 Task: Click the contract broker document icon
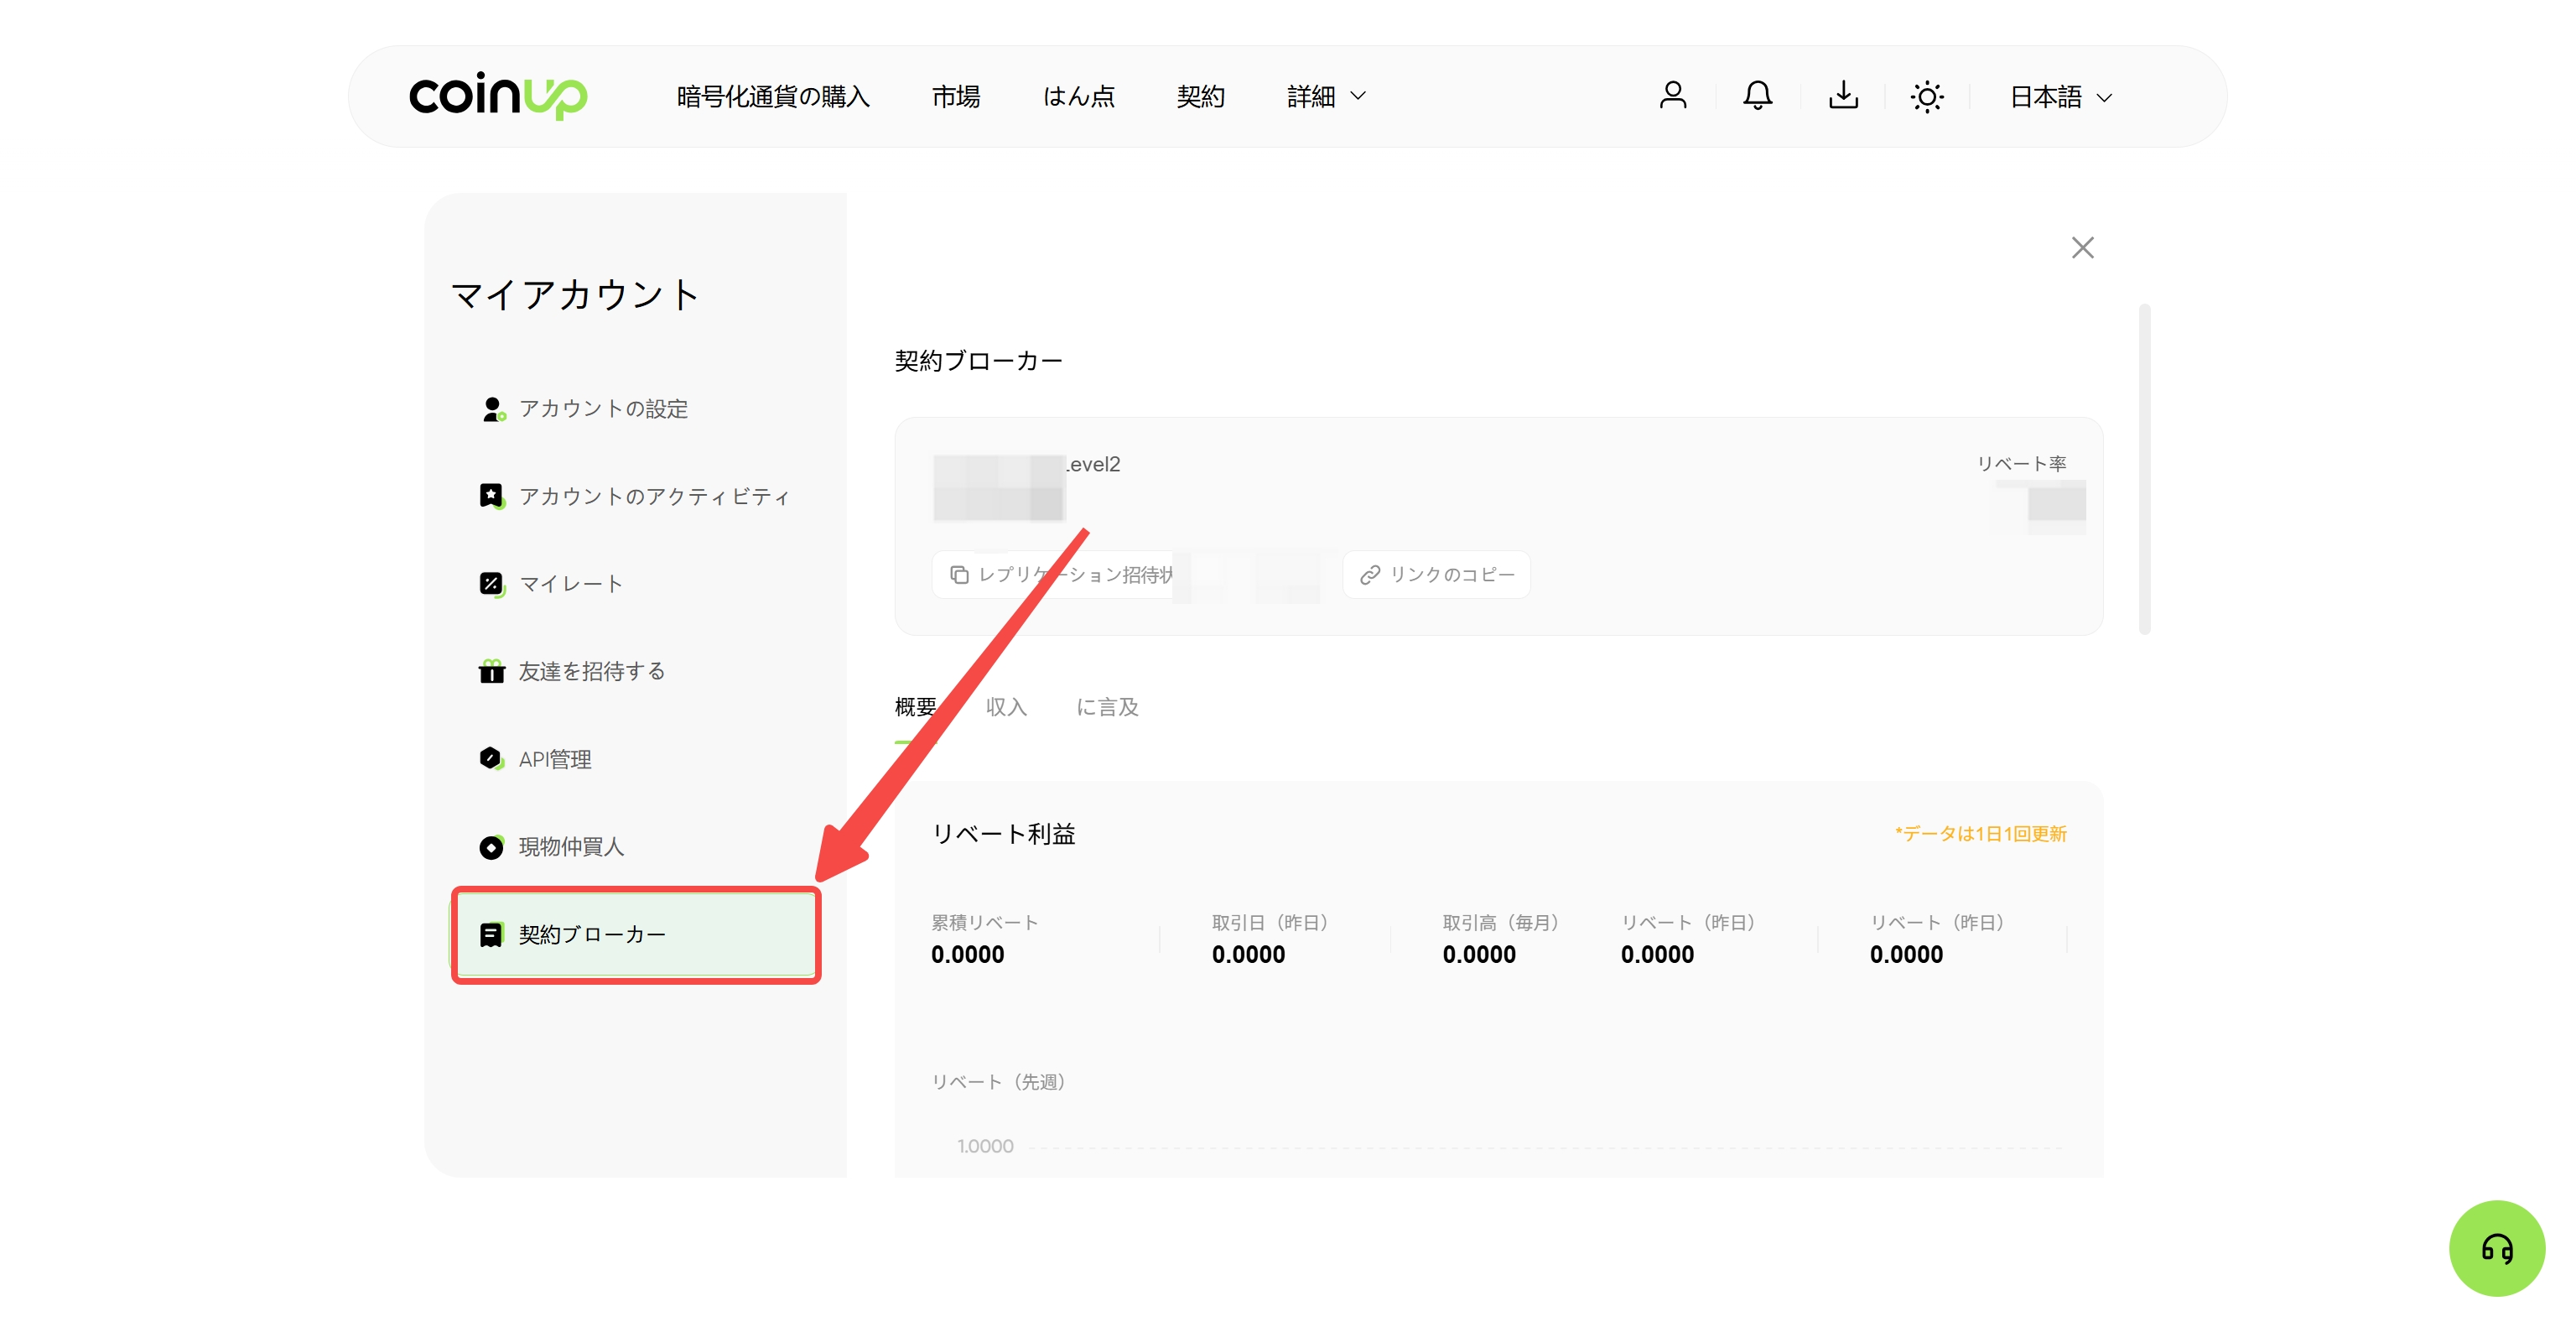(x=491, y=935)
